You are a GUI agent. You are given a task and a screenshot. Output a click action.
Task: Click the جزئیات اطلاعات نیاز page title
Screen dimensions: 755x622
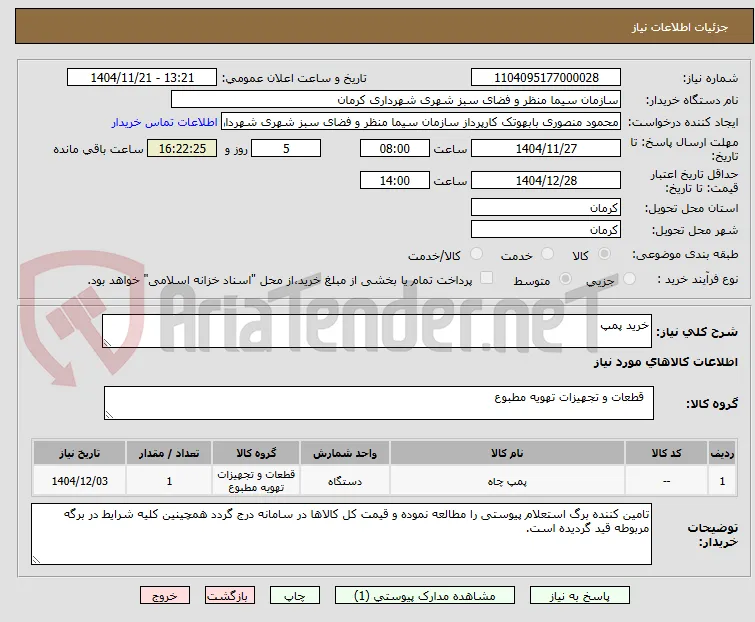pos(680,27)
